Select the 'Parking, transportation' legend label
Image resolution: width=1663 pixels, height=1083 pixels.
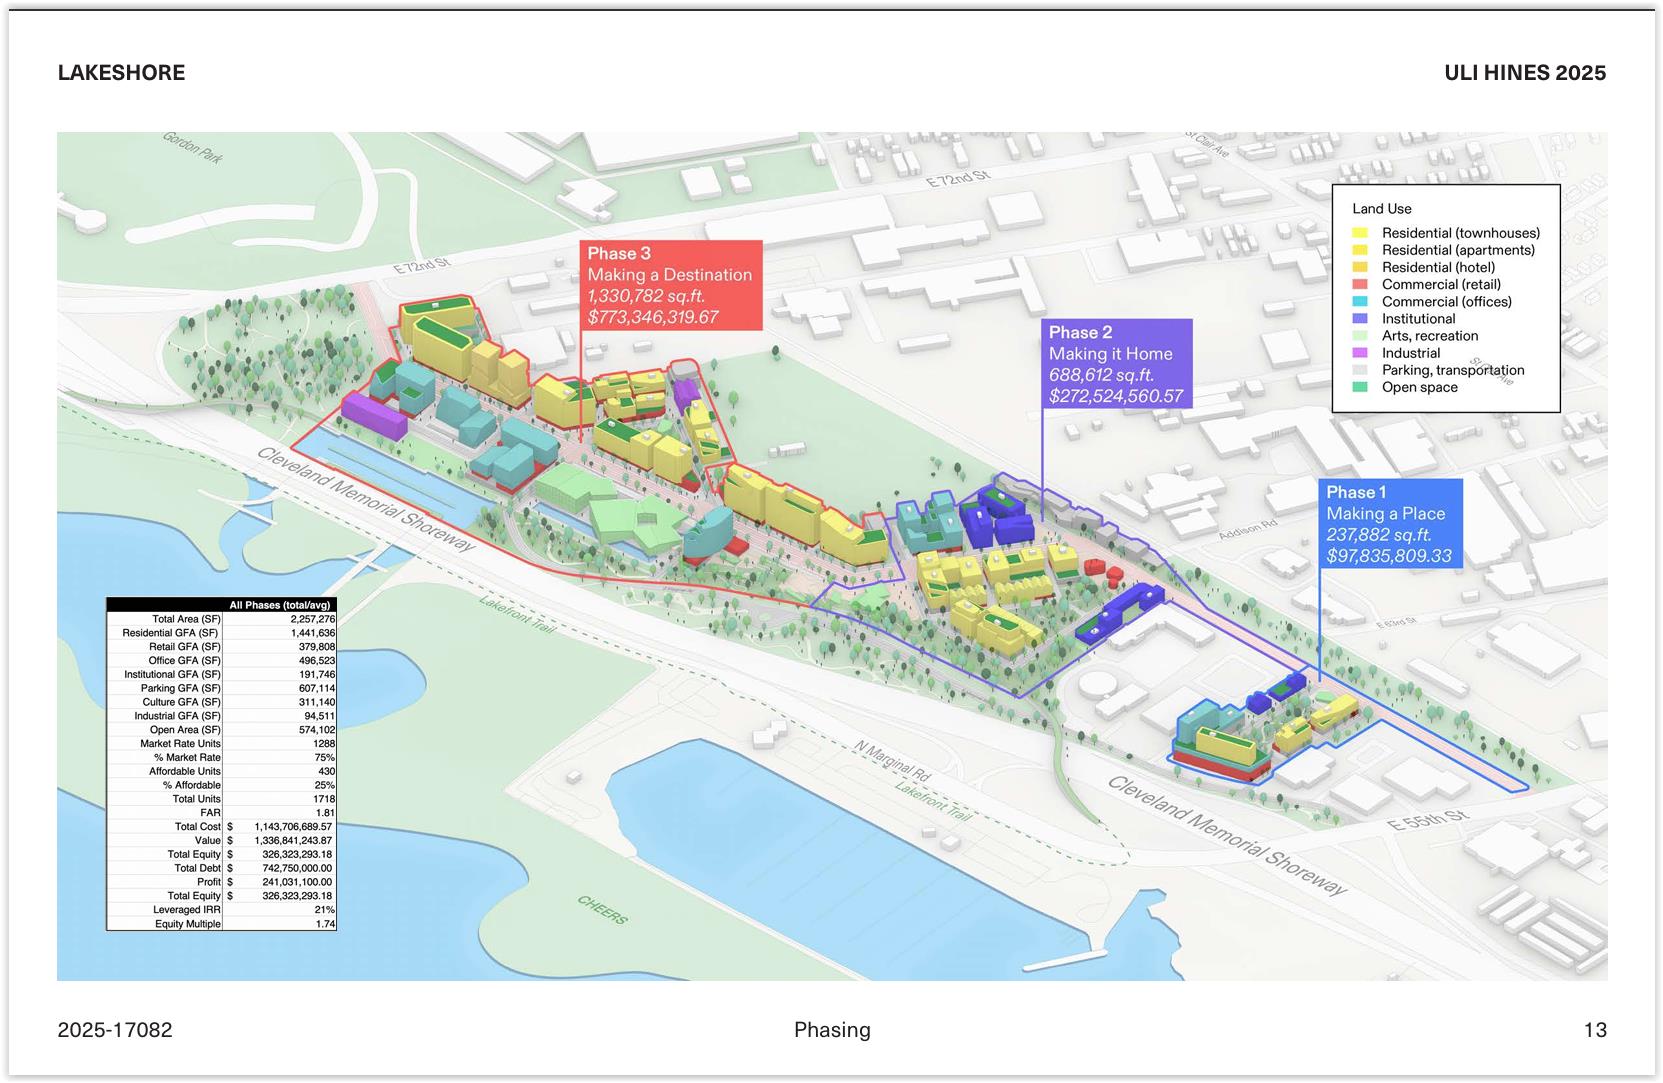tap(1453, 370)
